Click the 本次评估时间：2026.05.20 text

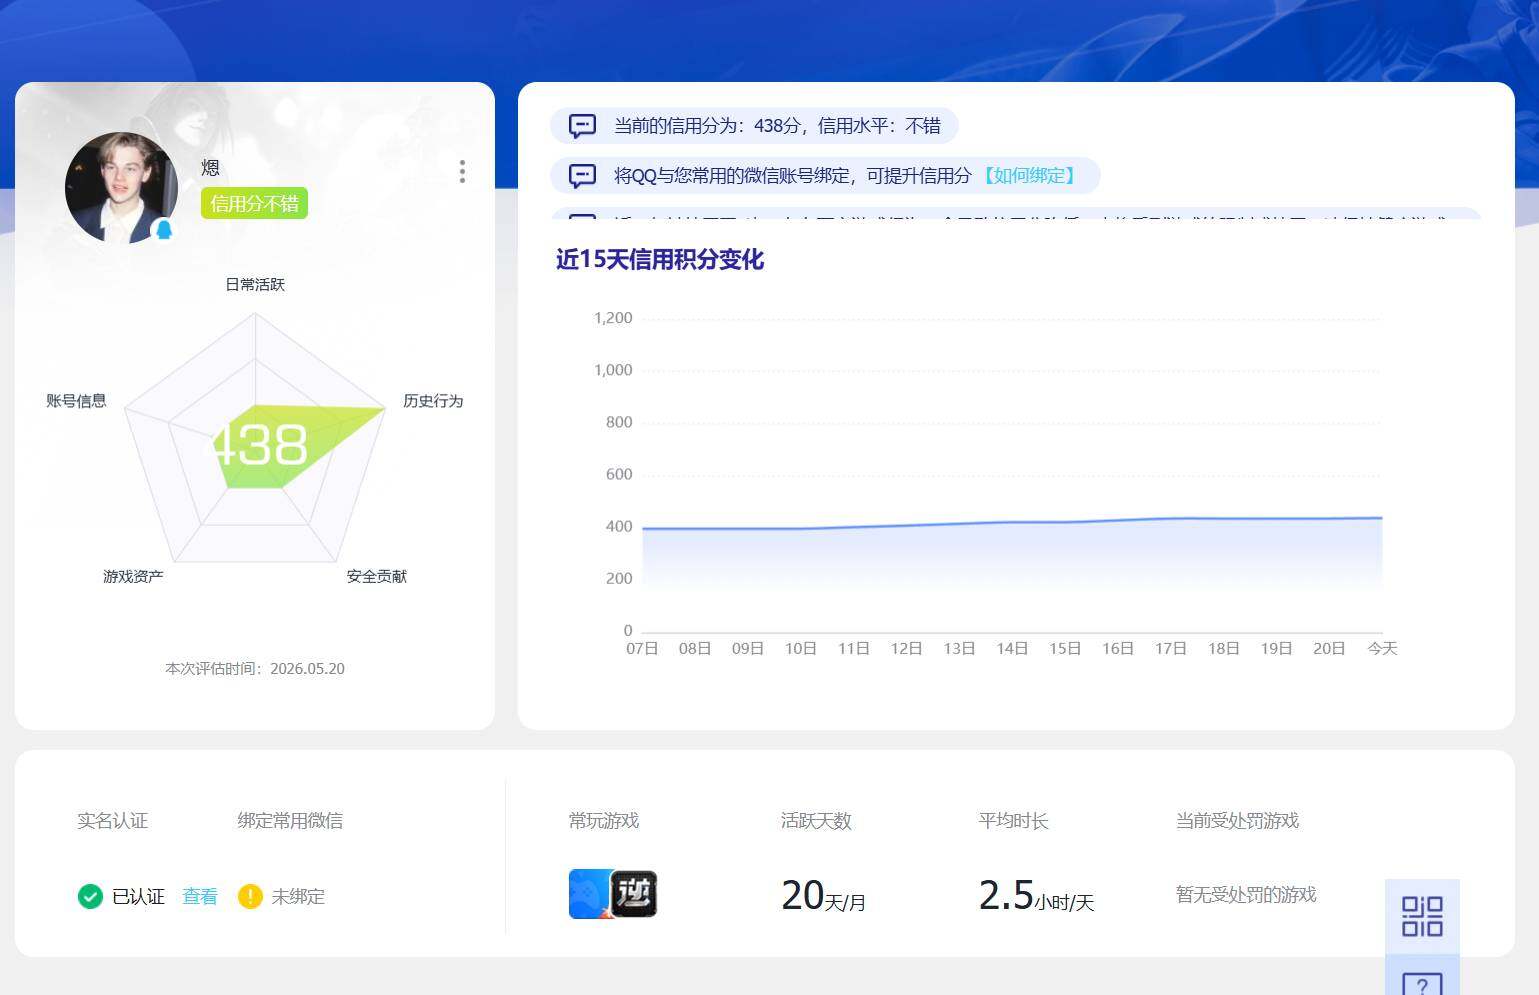(x=255, y=669)
